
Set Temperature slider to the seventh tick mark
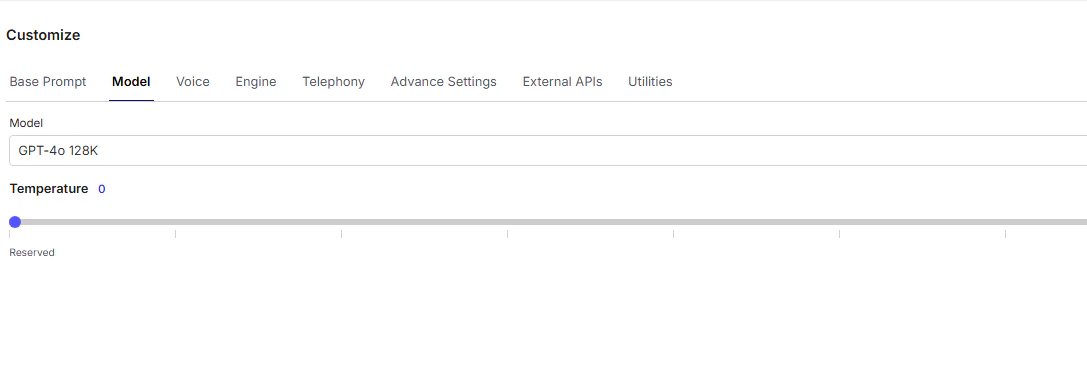point(1005,222)
